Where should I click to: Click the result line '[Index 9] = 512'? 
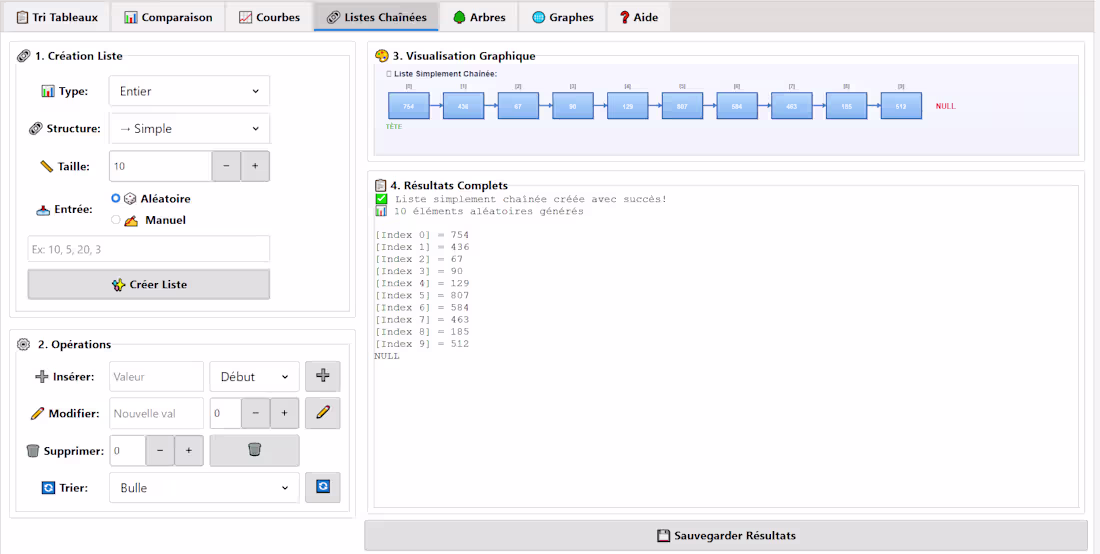click(x=422, y=344)
